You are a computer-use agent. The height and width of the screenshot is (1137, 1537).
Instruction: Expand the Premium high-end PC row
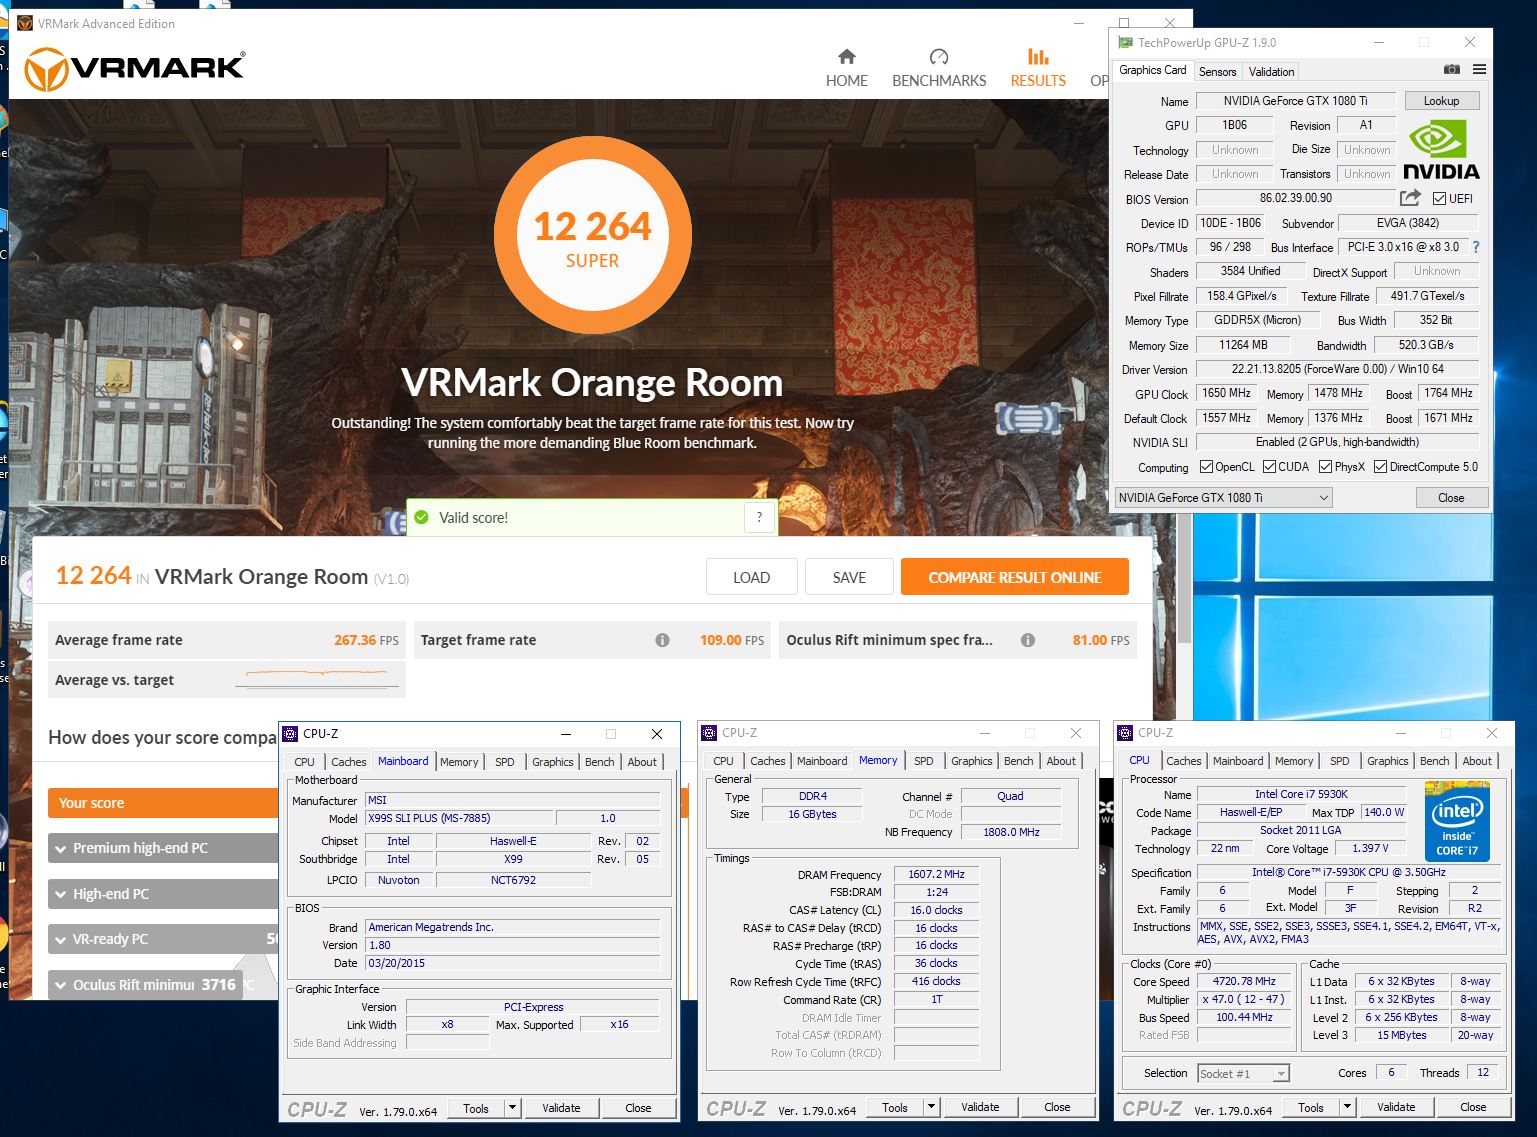point(164,848)
